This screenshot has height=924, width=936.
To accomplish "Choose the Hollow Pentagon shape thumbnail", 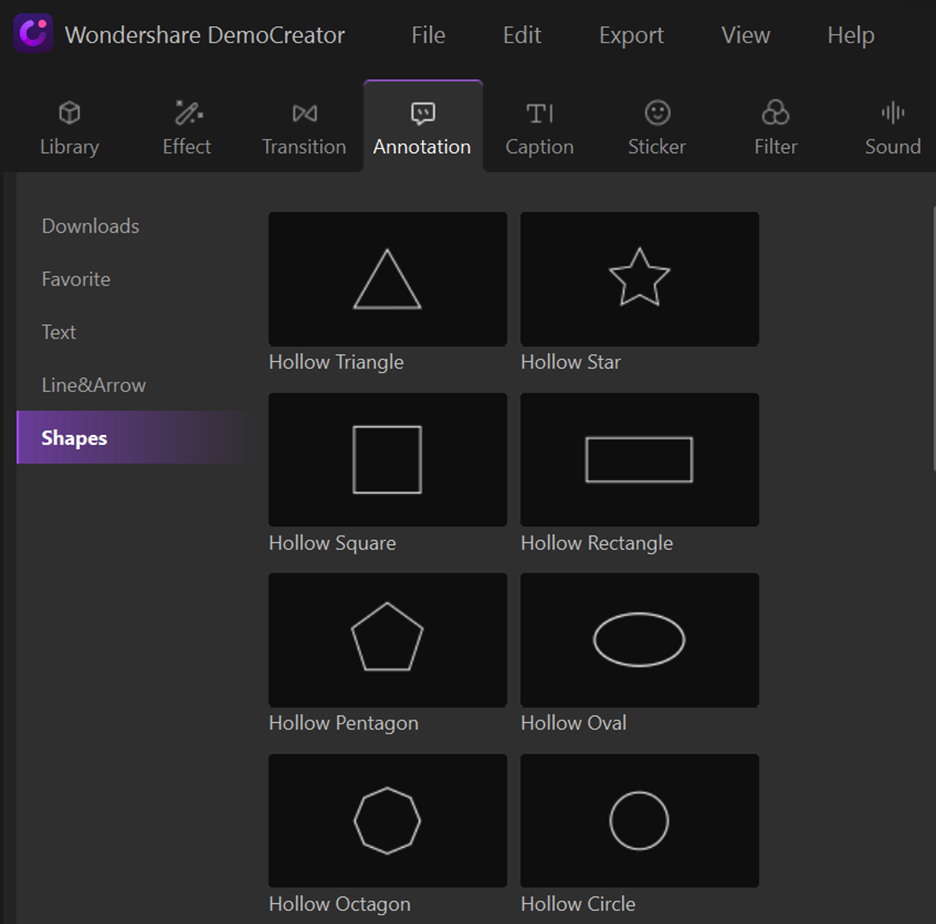I will [x=387, y=640].
